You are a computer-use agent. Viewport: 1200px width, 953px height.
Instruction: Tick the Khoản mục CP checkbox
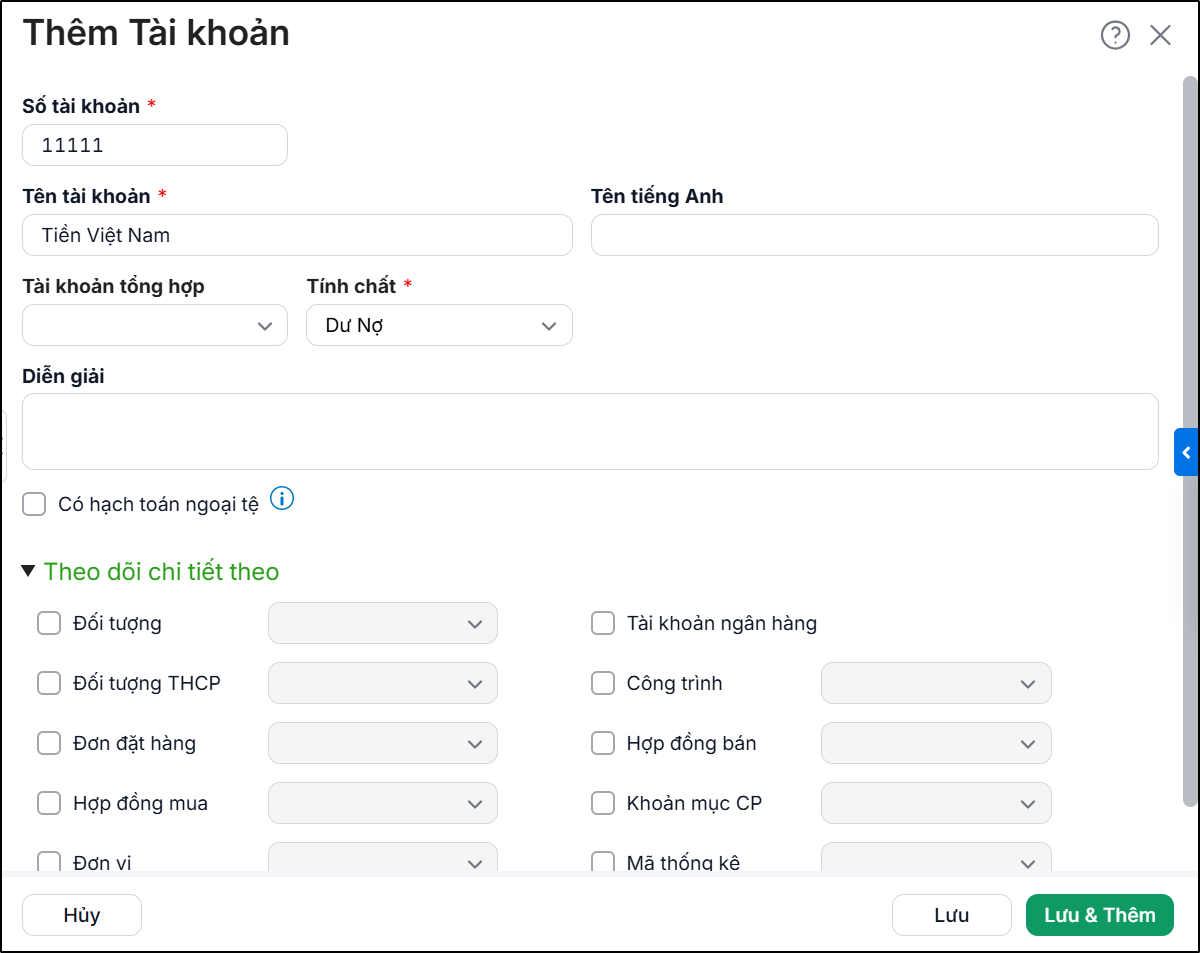point(603,803)
